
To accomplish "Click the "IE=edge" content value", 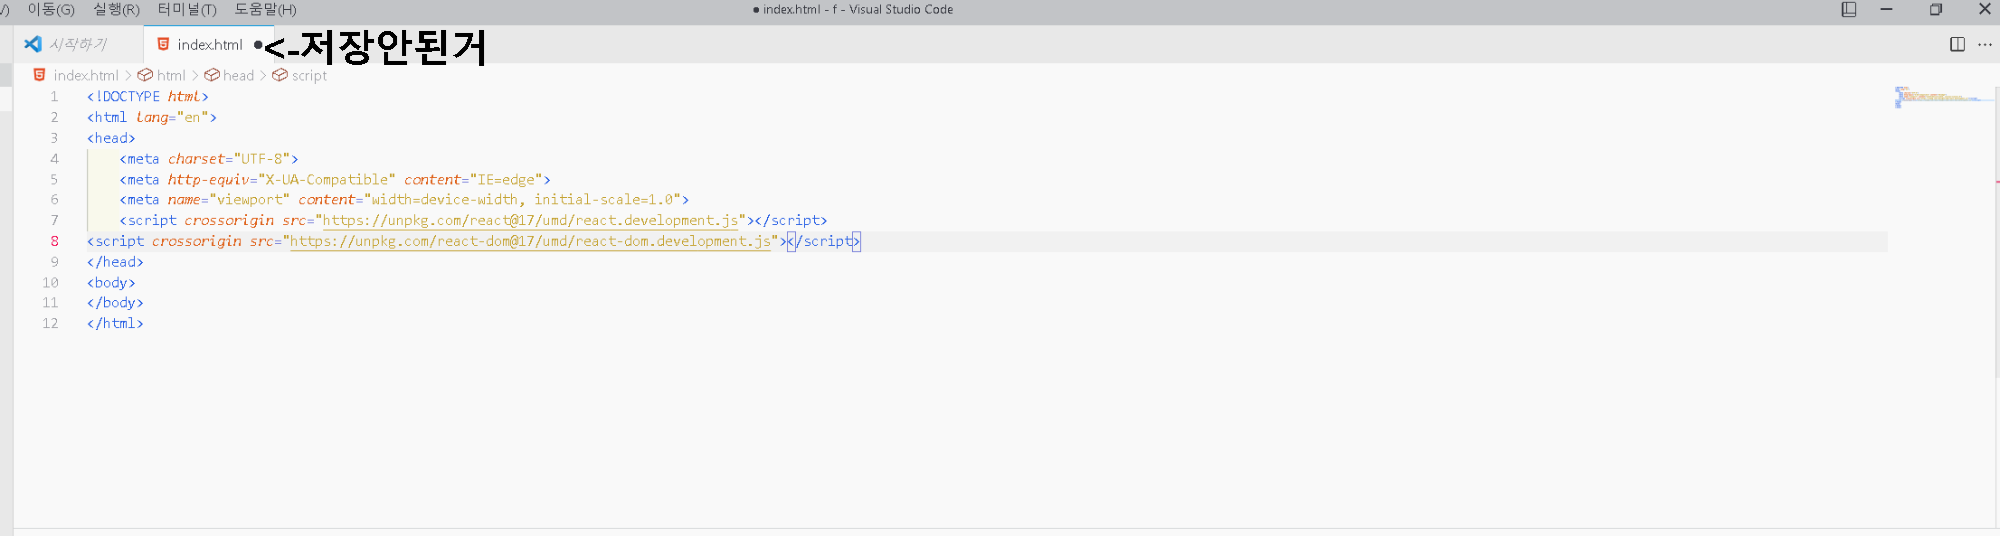I will coord(506,179).
